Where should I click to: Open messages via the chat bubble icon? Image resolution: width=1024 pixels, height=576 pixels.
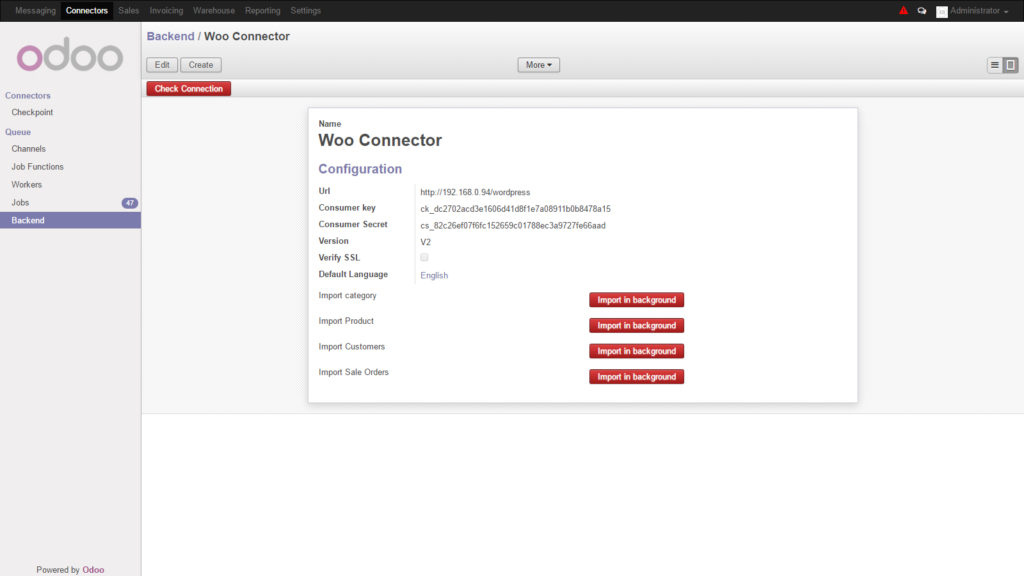click(x=922, y=9)
